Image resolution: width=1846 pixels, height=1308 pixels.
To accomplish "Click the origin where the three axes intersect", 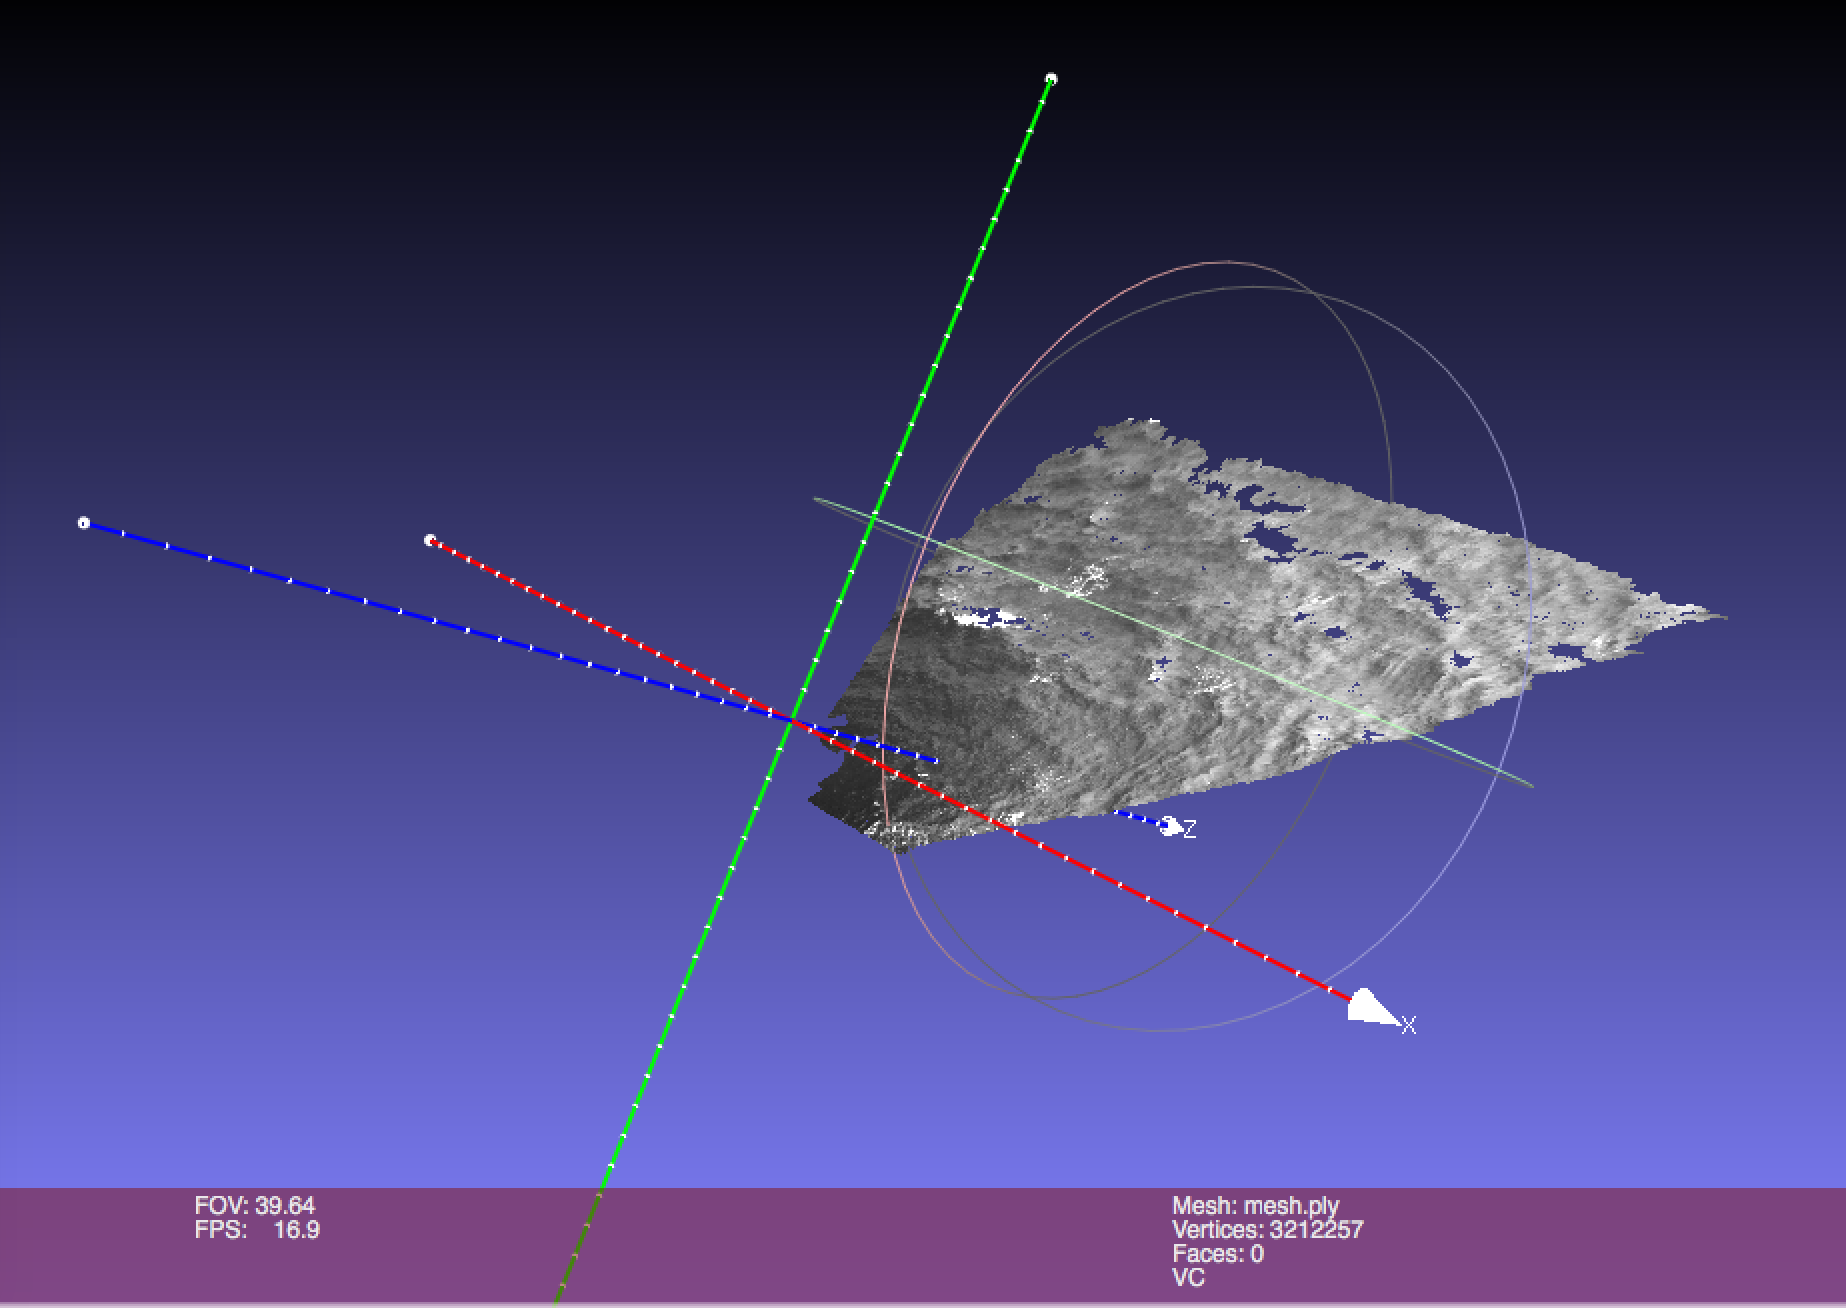I will pos(793,720).
